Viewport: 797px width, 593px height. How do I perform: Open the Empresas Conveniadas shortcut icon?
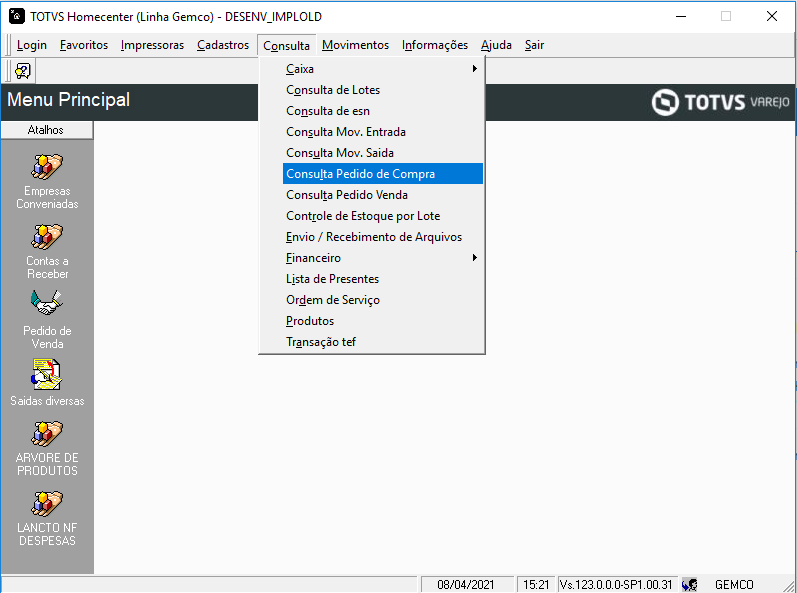(47, 167)
